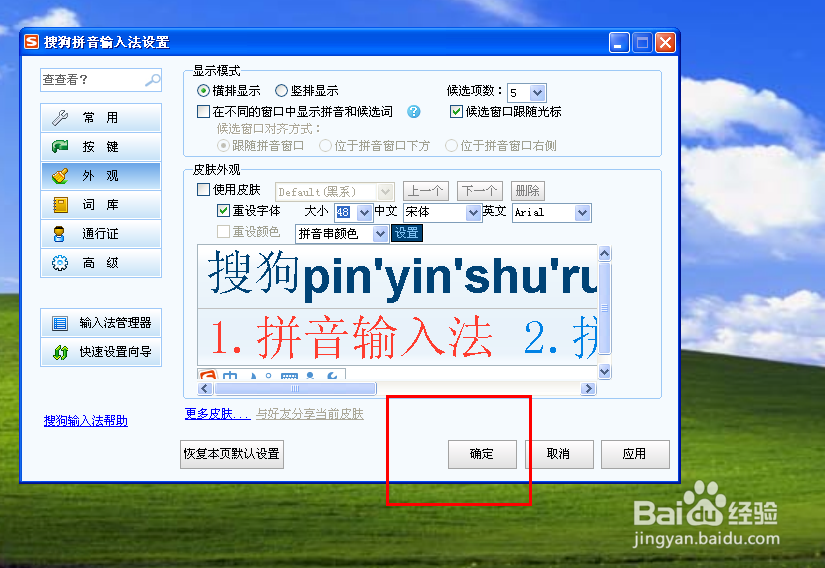The width and height of the screenshot is (825, 568).
Task: Click the 取消 button
Action: (559, 454)
